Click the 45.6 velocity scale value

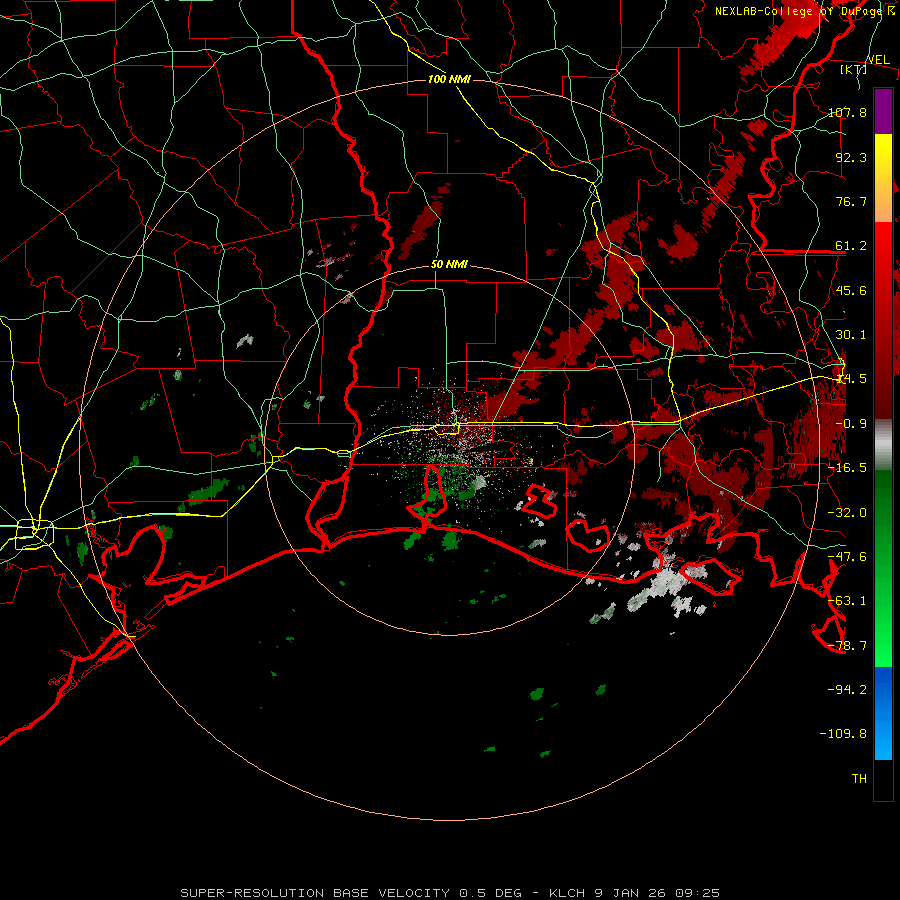(851, 290)
